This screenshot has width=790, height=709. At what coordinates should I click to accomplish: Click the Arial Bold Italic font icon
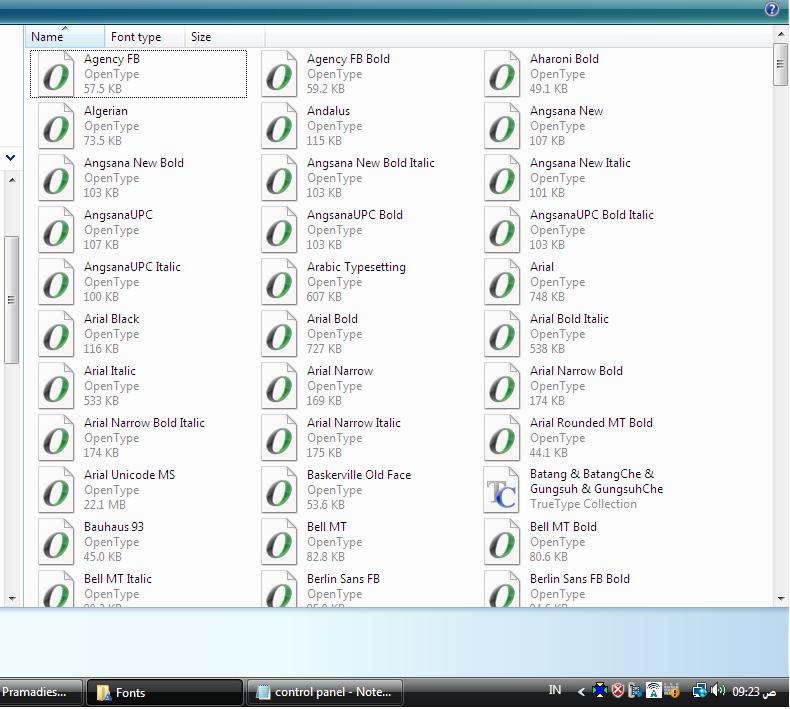click(502, 334)
